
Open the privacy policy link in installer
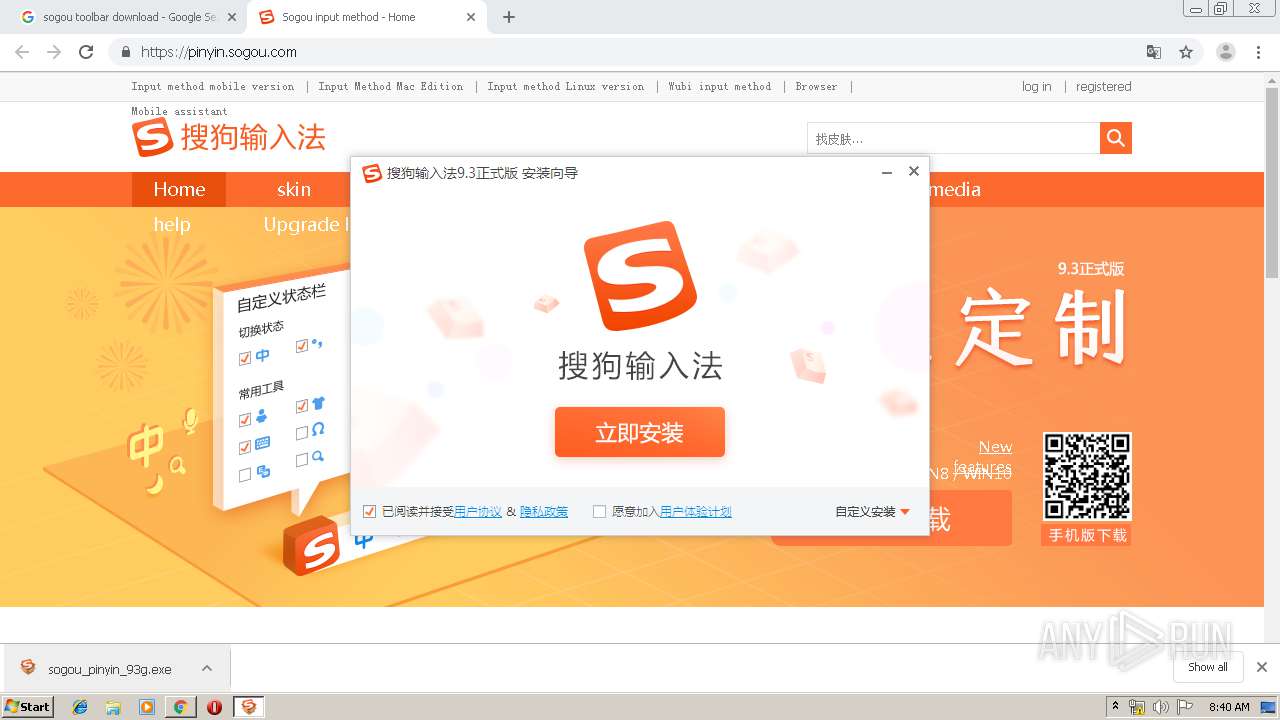pyautogui.click(x=544, y=512)
